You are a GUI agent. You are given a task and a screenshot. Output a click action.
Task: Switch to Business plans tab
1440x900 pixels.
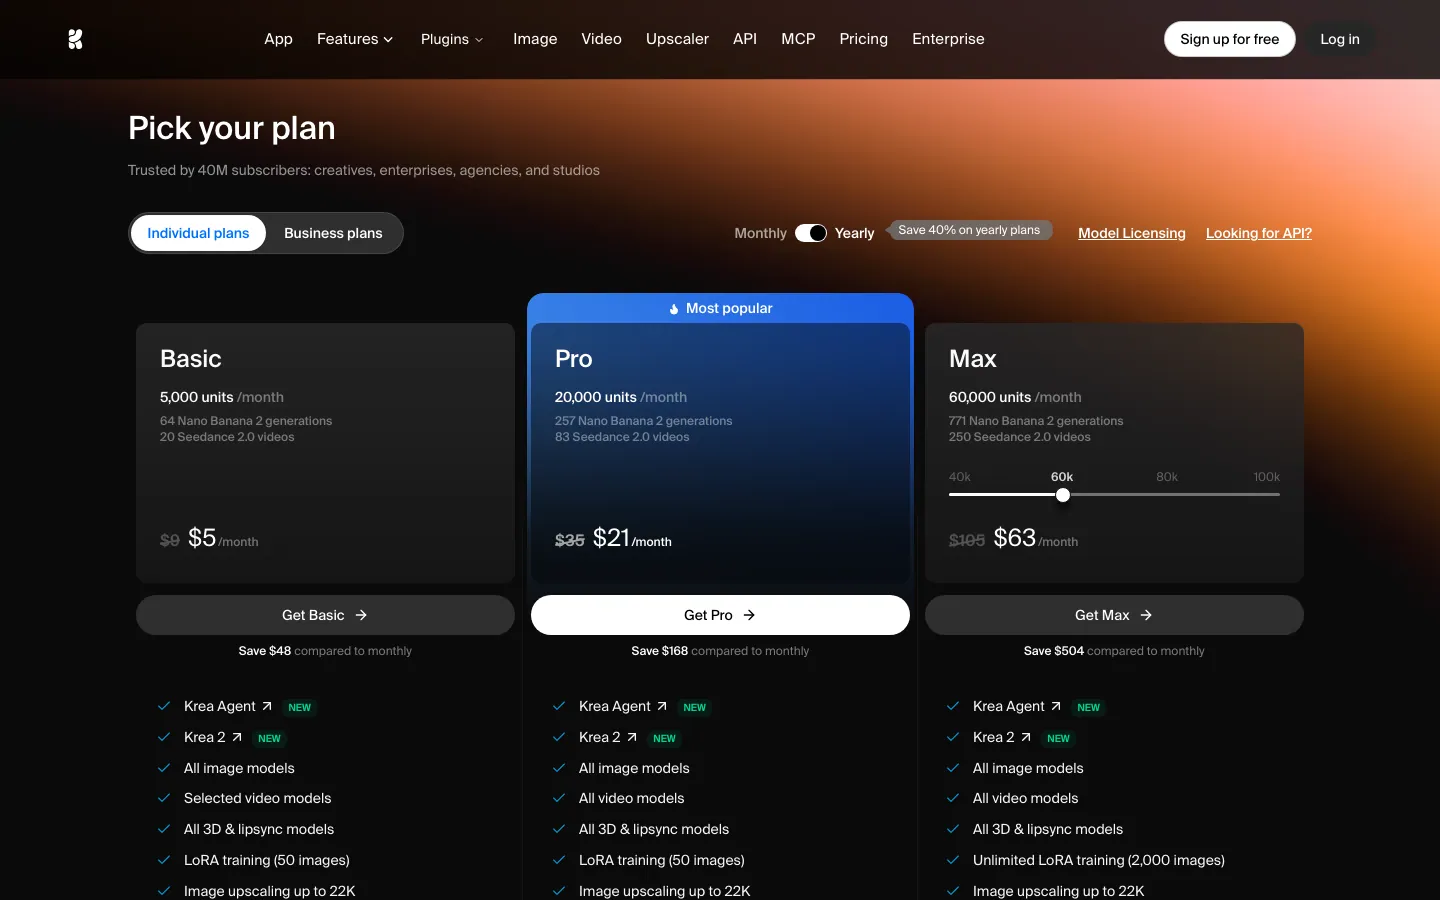[333, 233]
